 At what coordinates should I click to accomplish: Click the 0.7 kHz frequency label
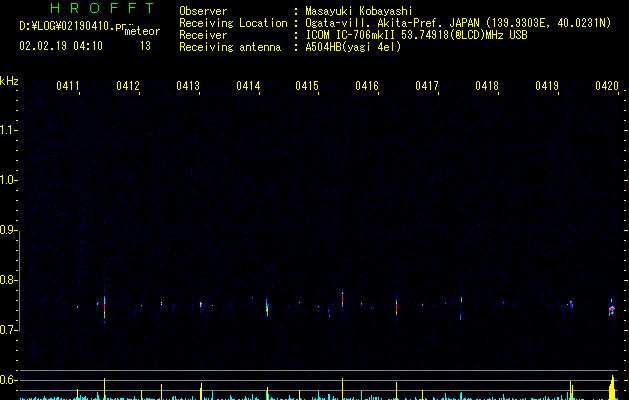click(x=8, y=330)
